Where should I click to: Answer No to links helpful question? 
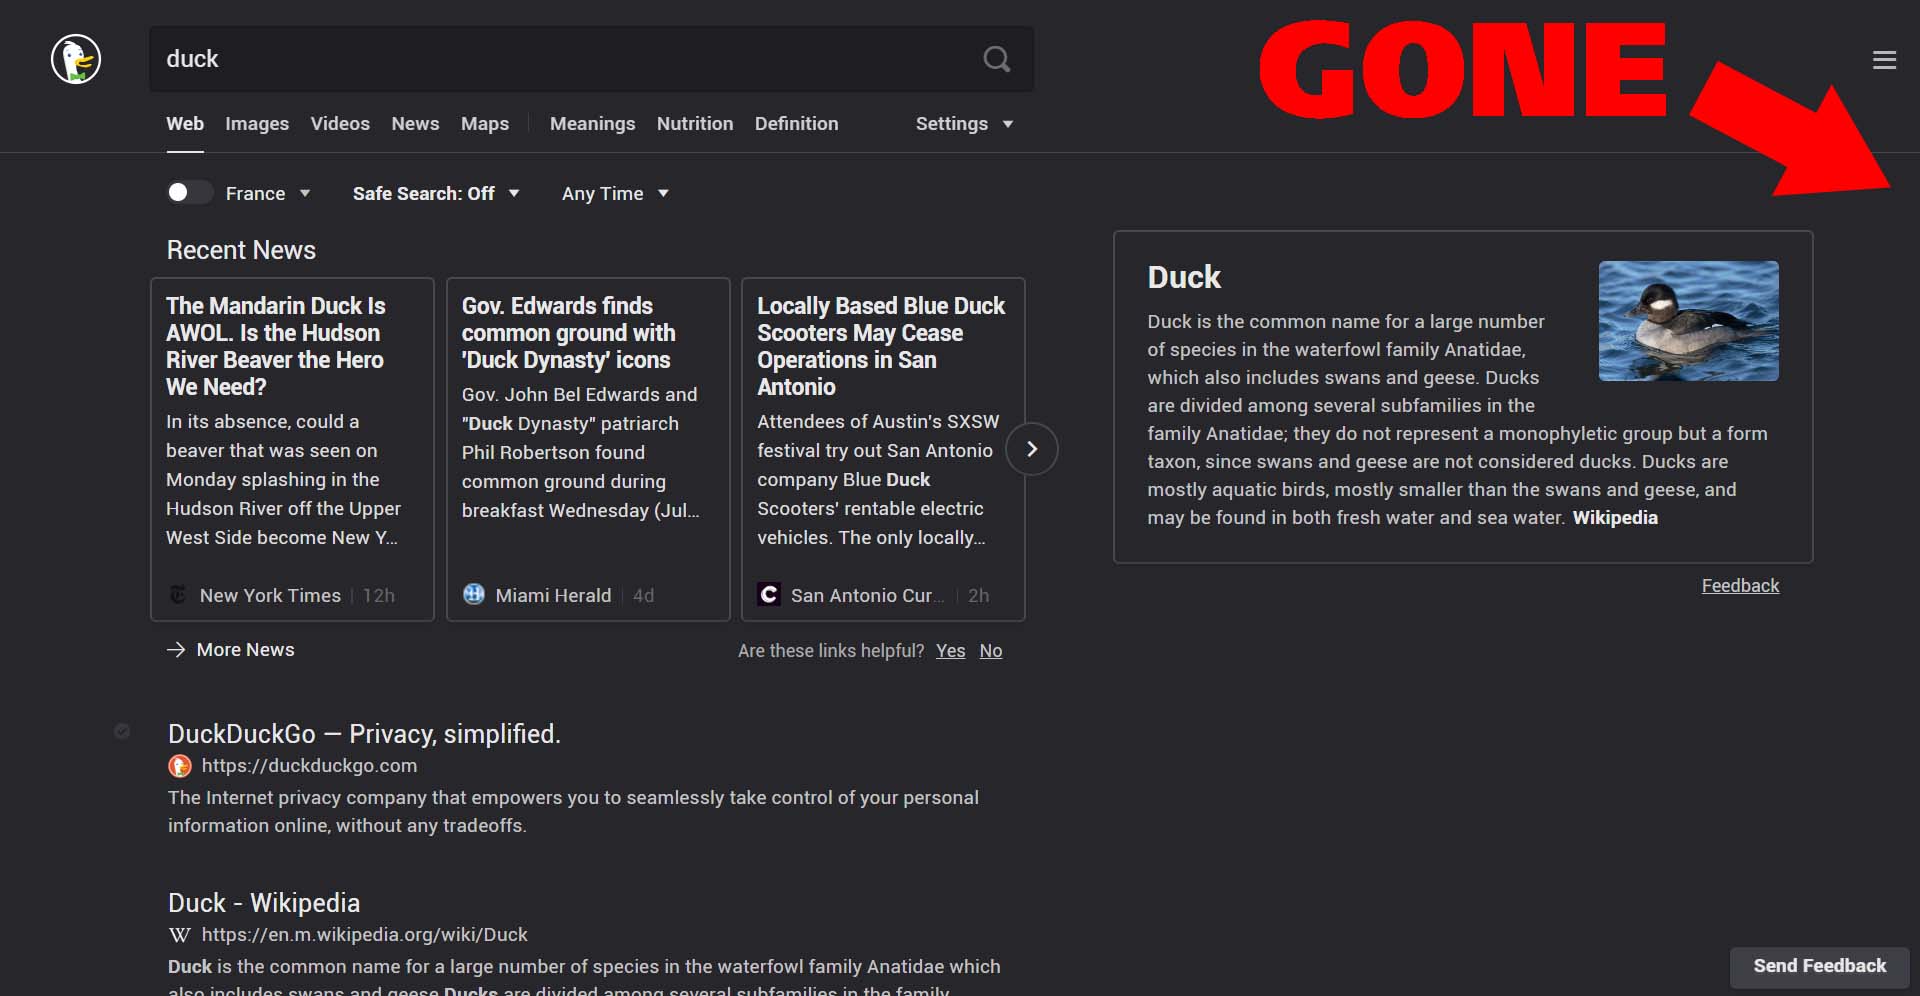[x=991, y=651]
